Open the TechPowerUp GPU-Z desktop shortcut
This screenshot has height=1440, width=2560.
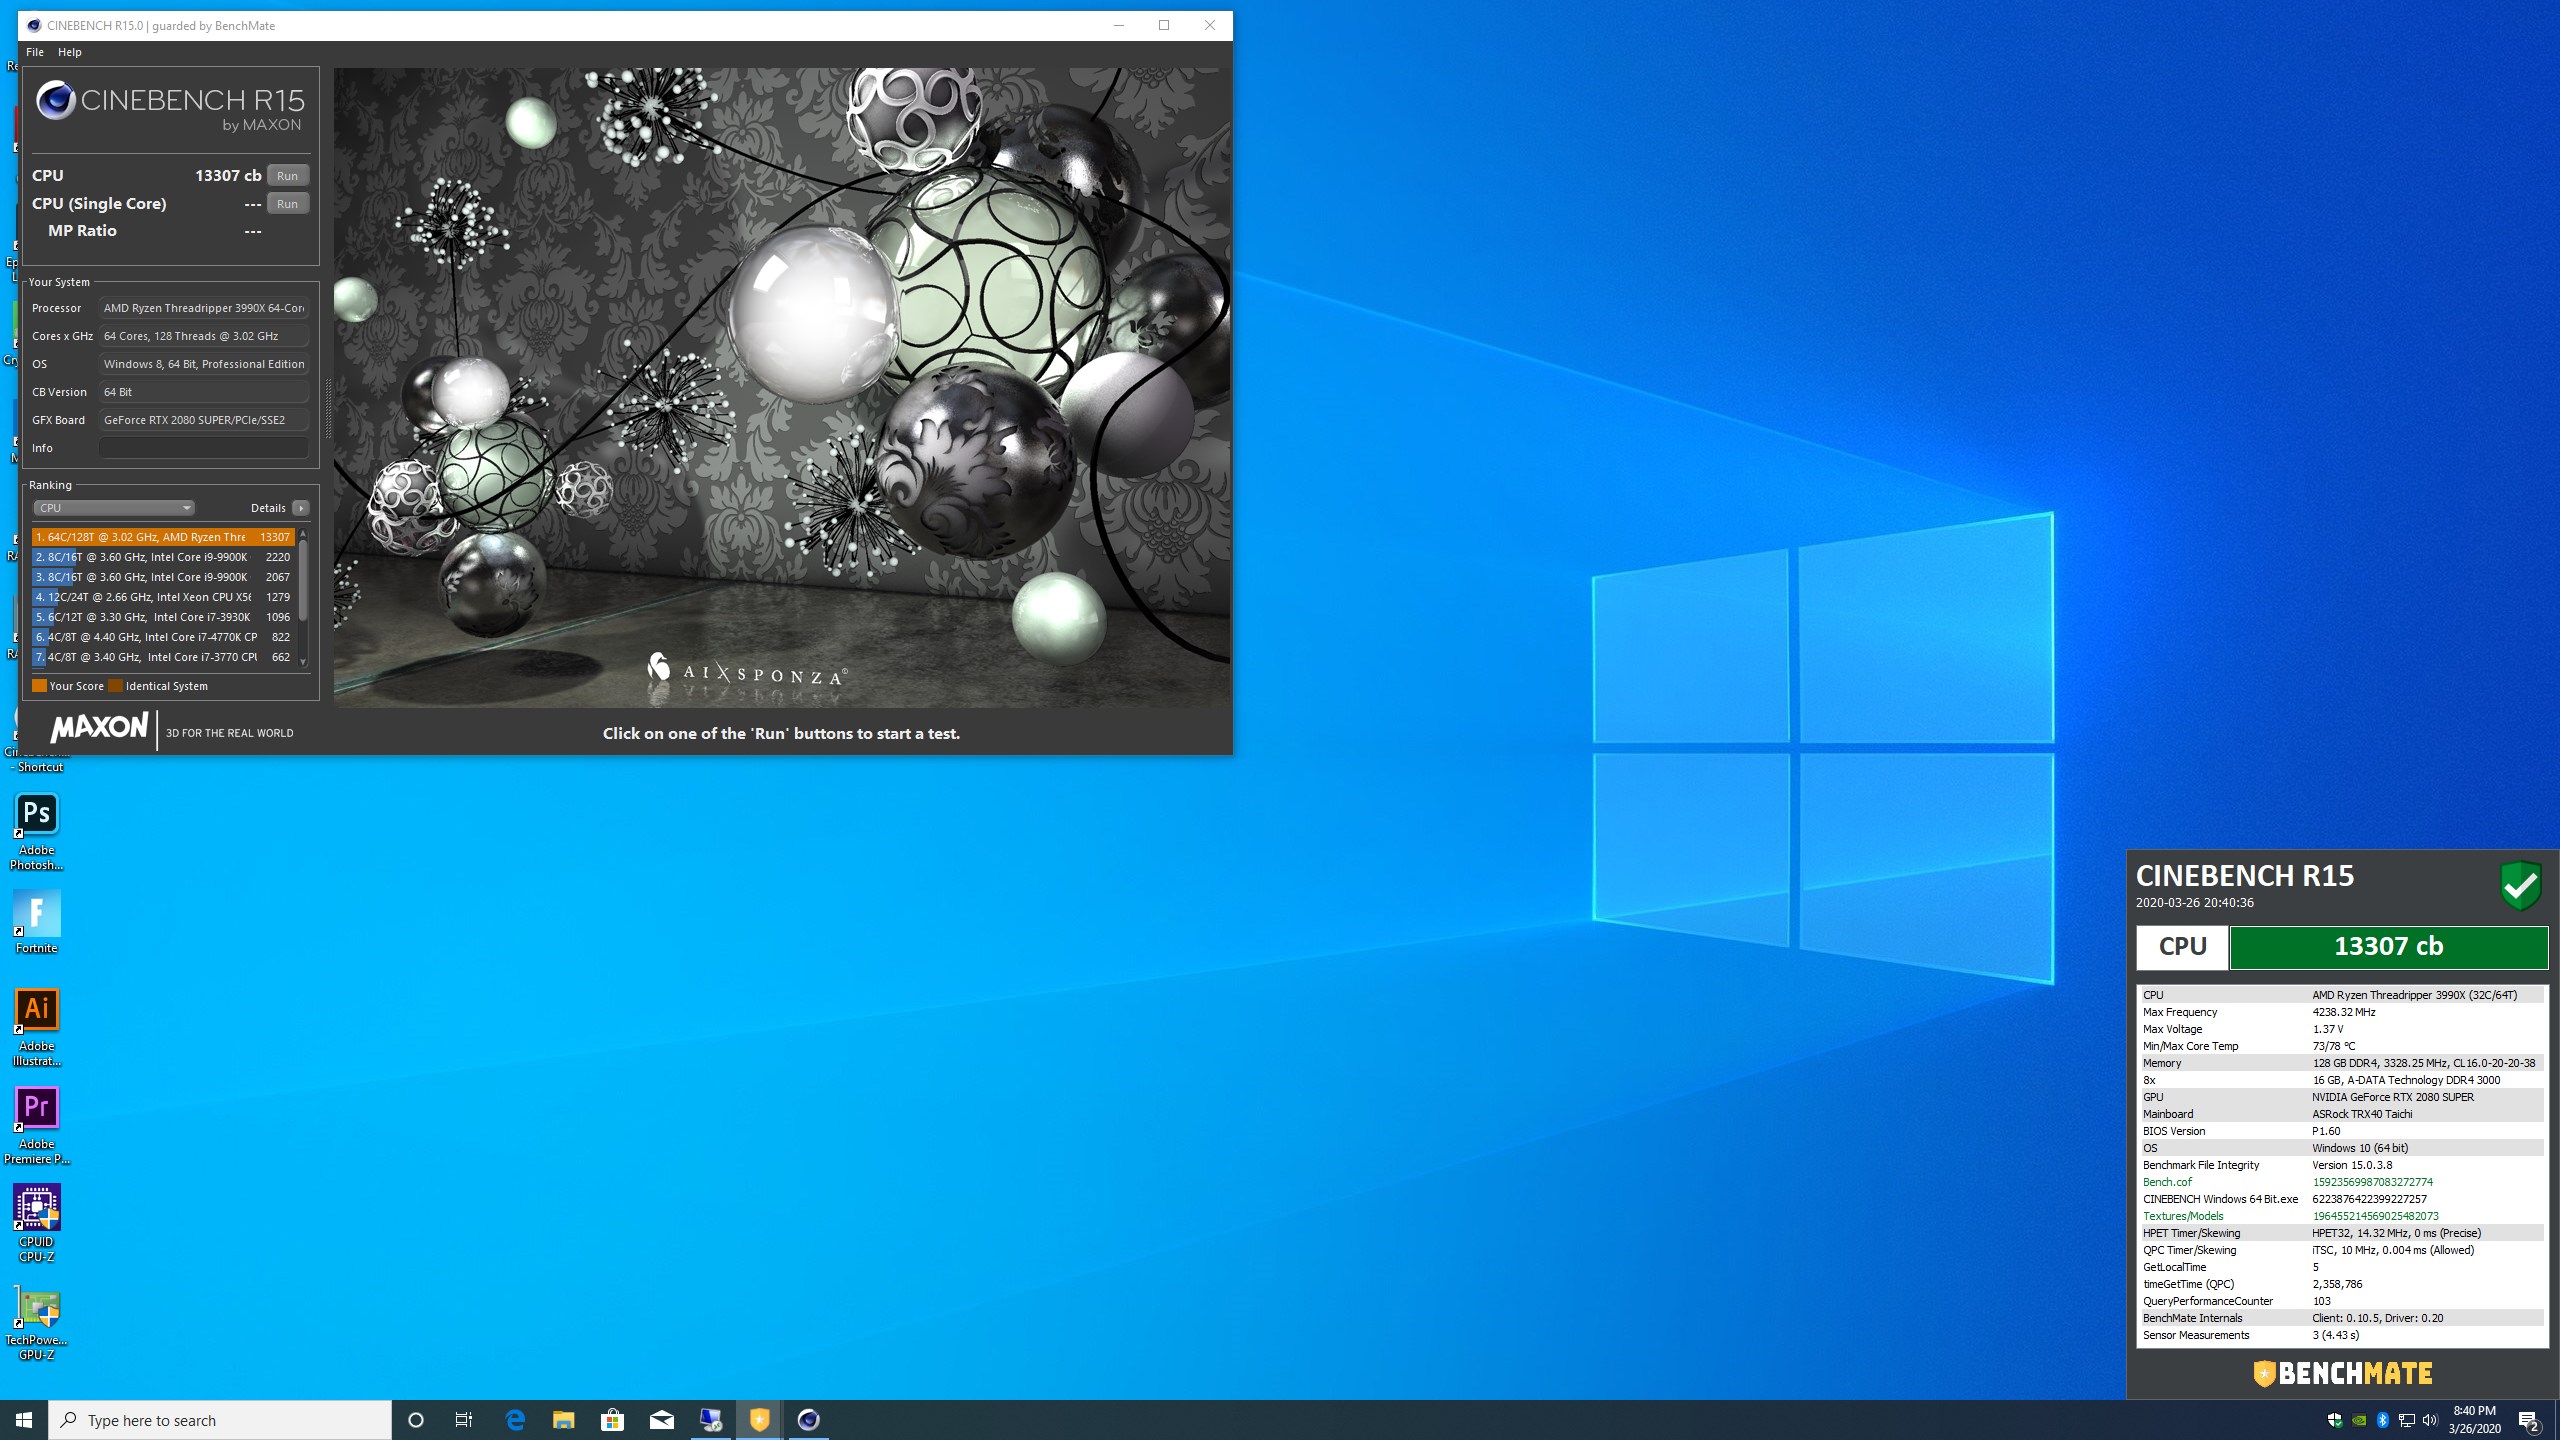(37, 1322)
